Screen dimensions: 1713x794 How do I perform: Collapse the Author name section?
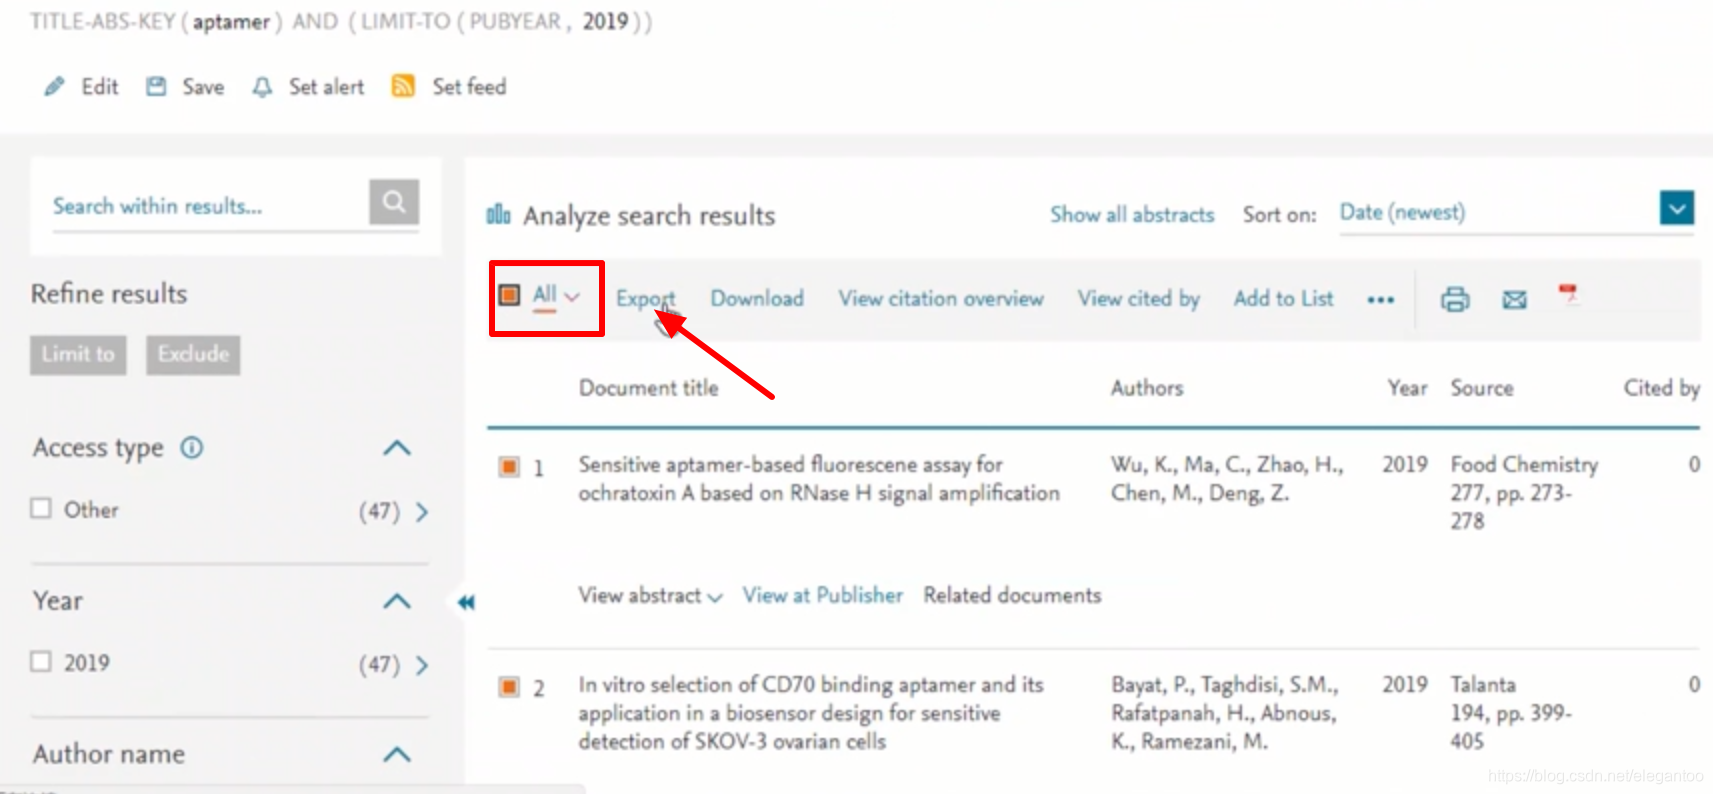pyautogui.click(x=397, y=754)
